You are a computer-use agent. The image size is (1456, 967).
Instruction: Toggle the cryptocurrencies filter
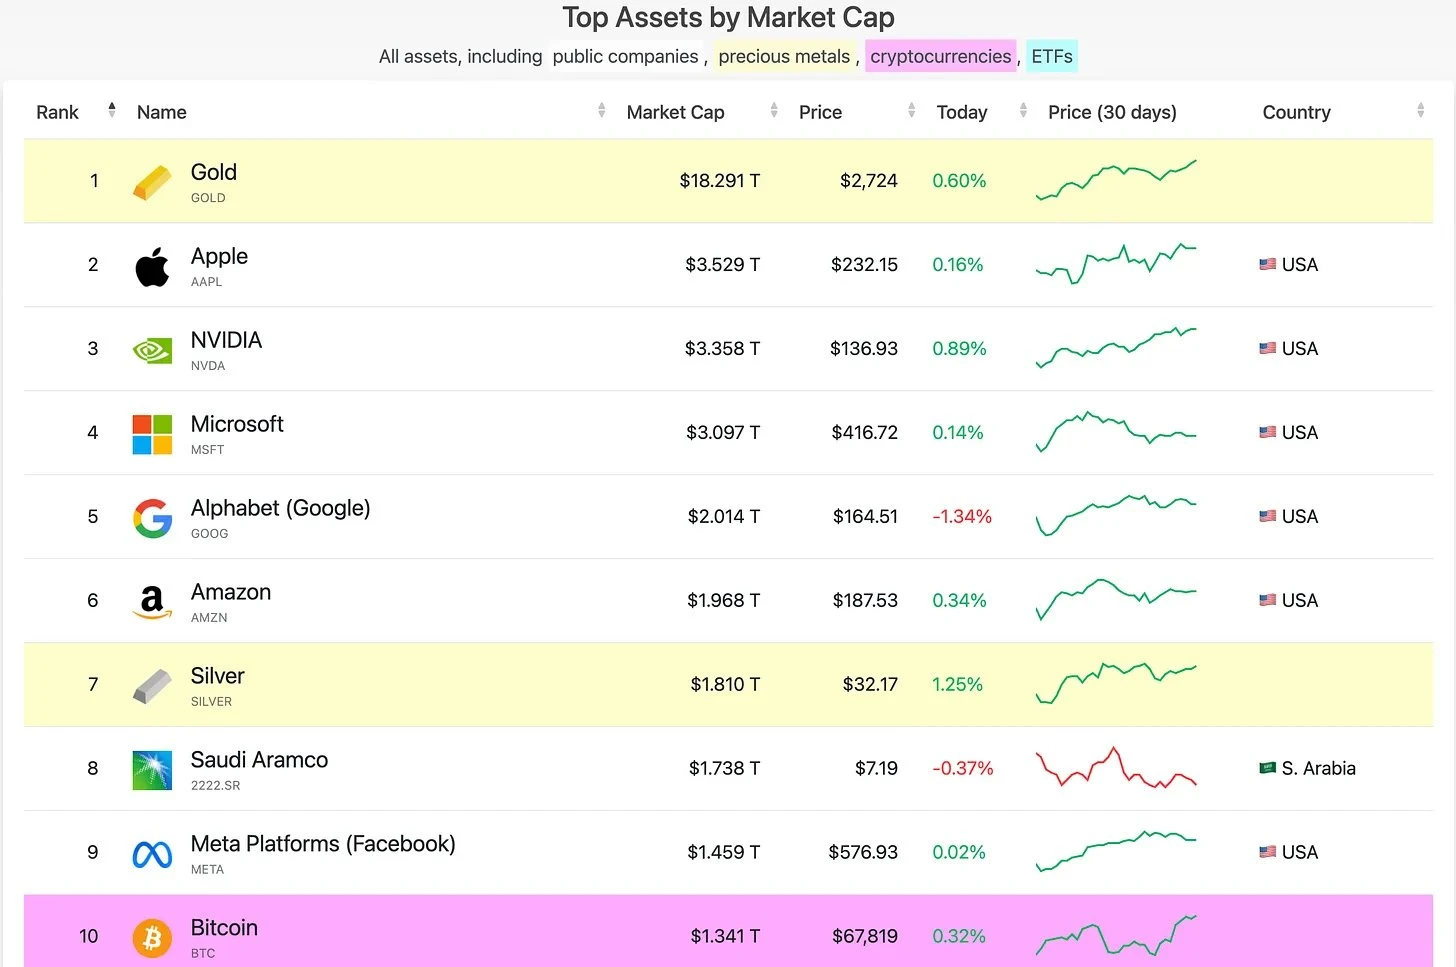tap(940, 57)
